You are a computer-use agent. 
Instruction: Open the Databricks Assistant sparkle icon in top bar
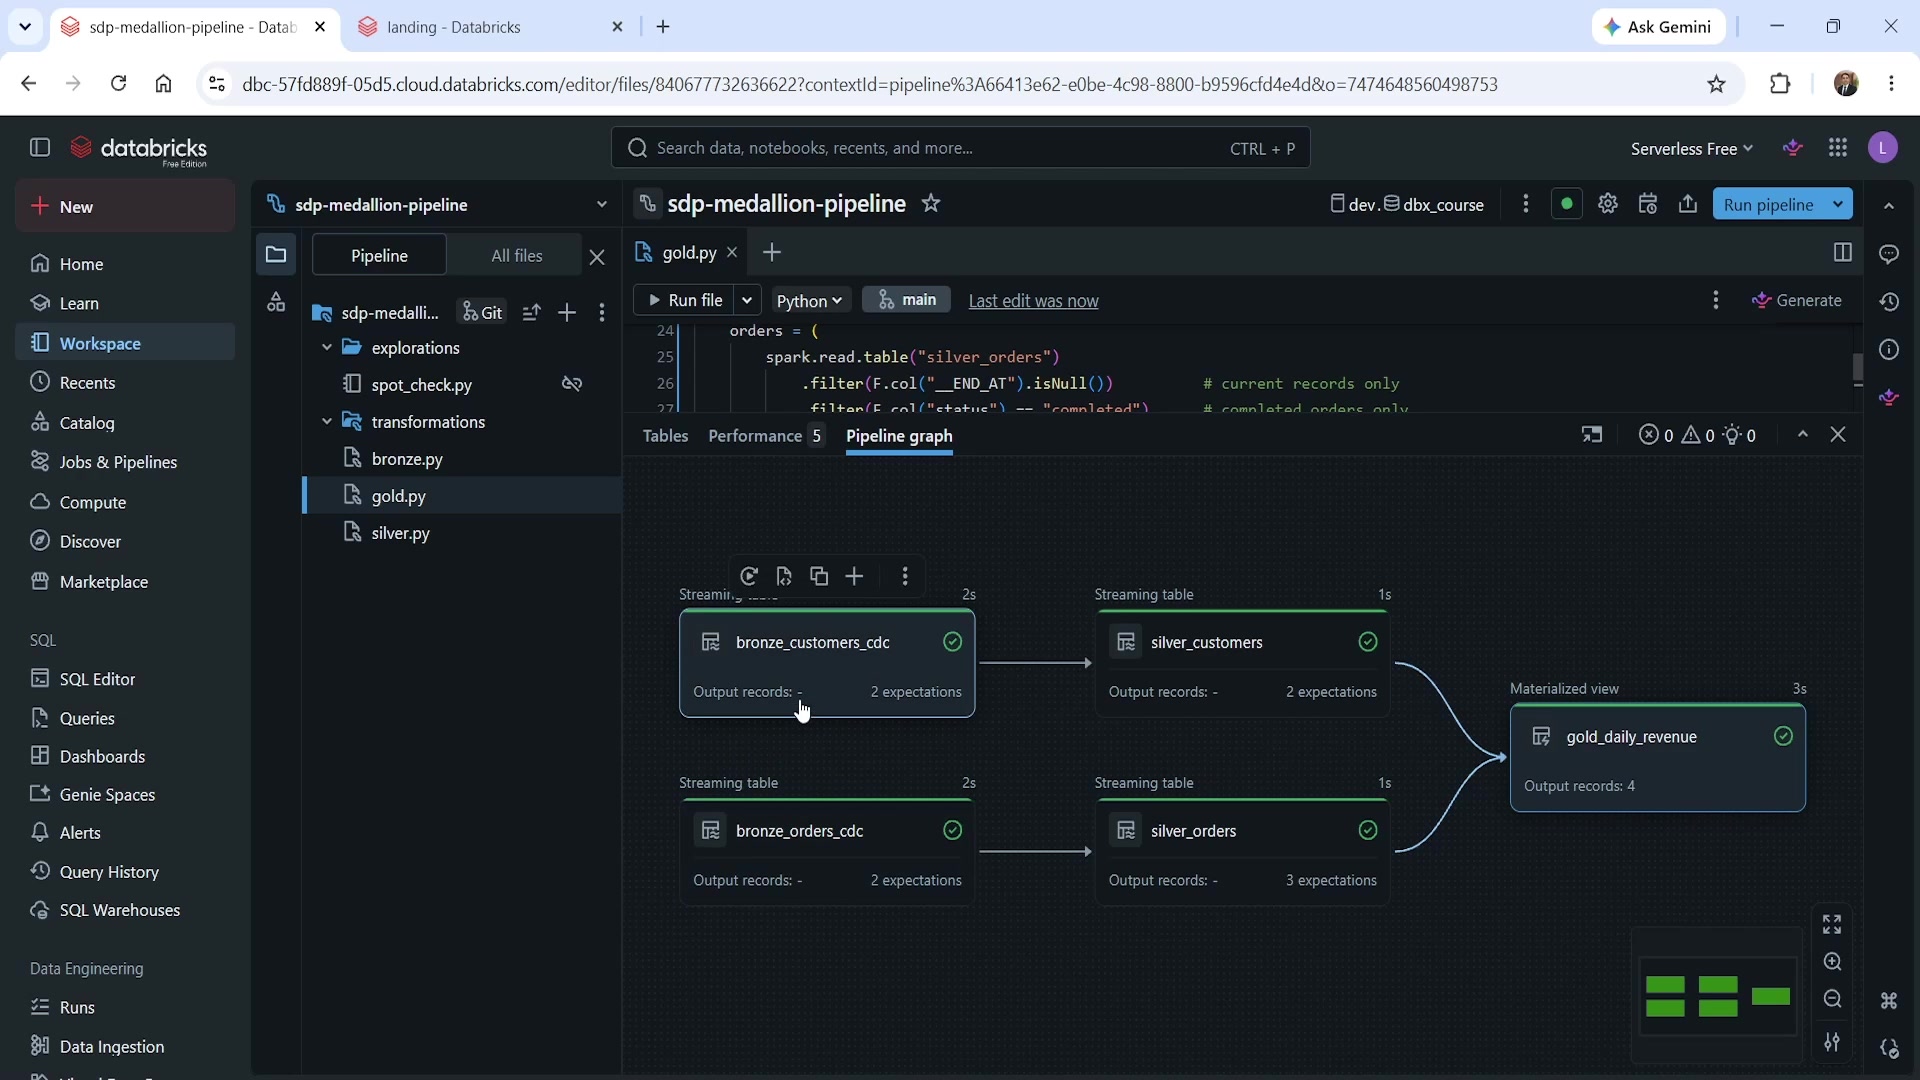pyautogui.click(x=1793, y=148)
